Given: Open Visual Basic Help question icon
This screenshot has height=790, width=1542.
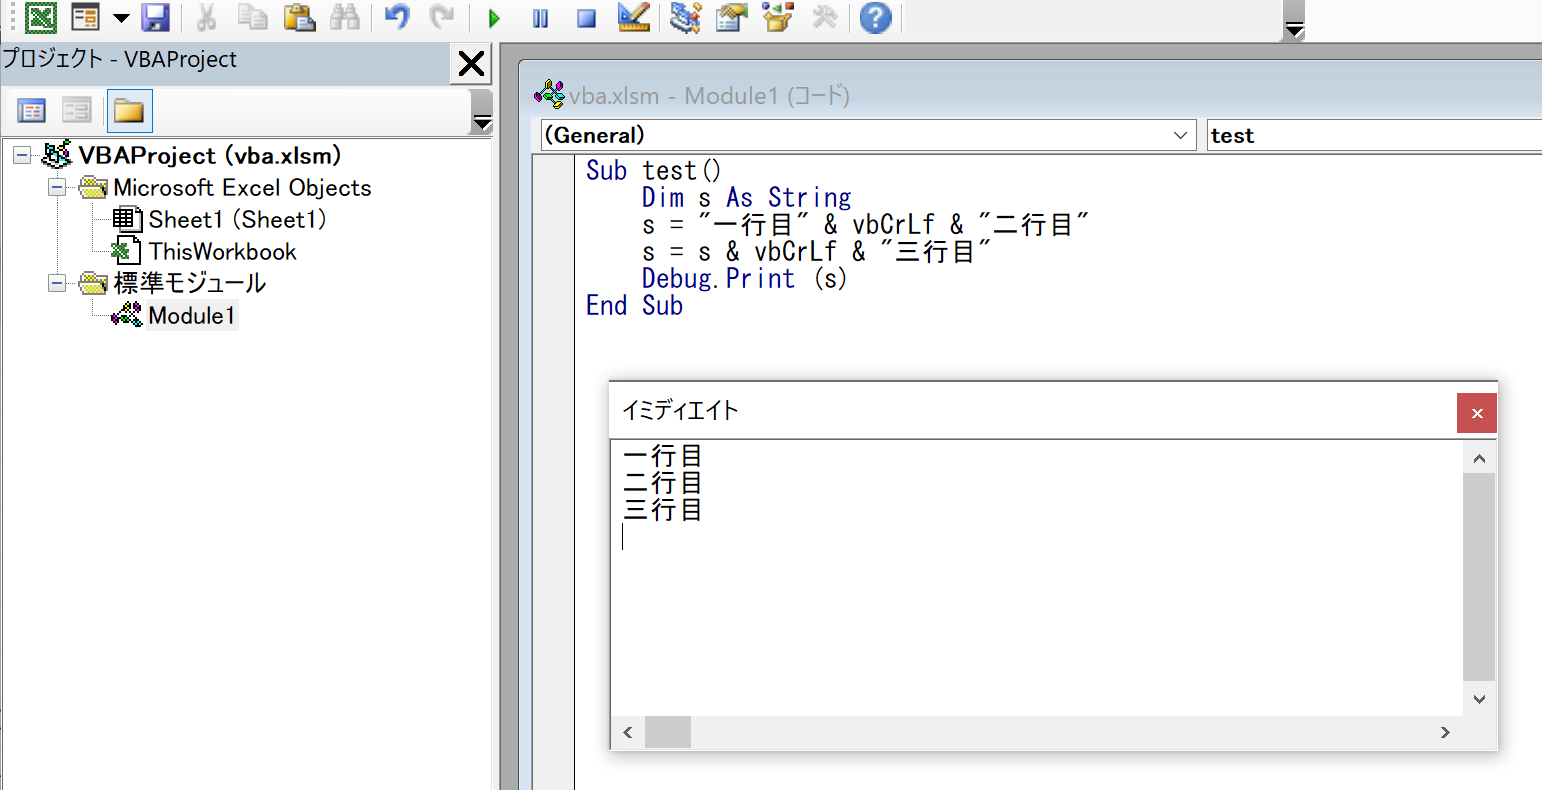Looking at the screenshot, I should pyautogui.click(x=875, y=17).
